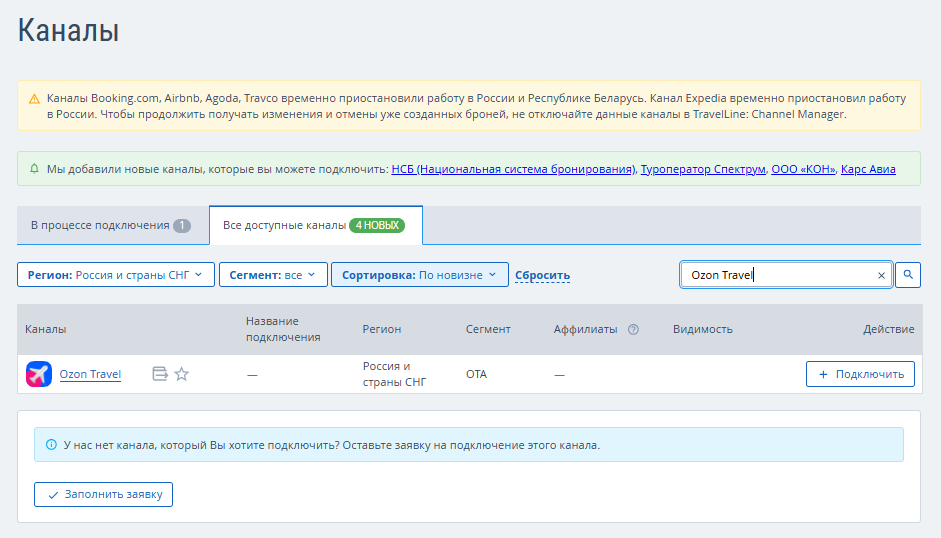The width and height of the screenshot is (941, 538).
Task: Click the bell icon in green banner
Action: [x=34, y=169]
